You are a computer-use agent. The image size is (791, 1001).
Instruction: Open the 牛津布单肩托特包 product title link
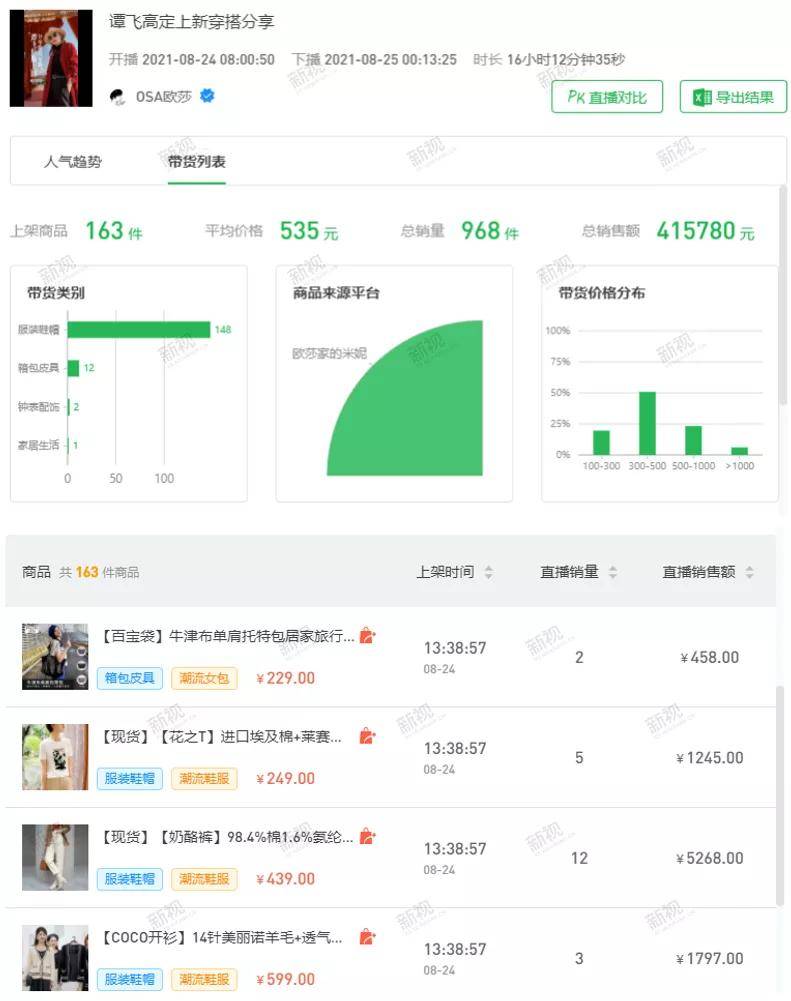(227, 636)
